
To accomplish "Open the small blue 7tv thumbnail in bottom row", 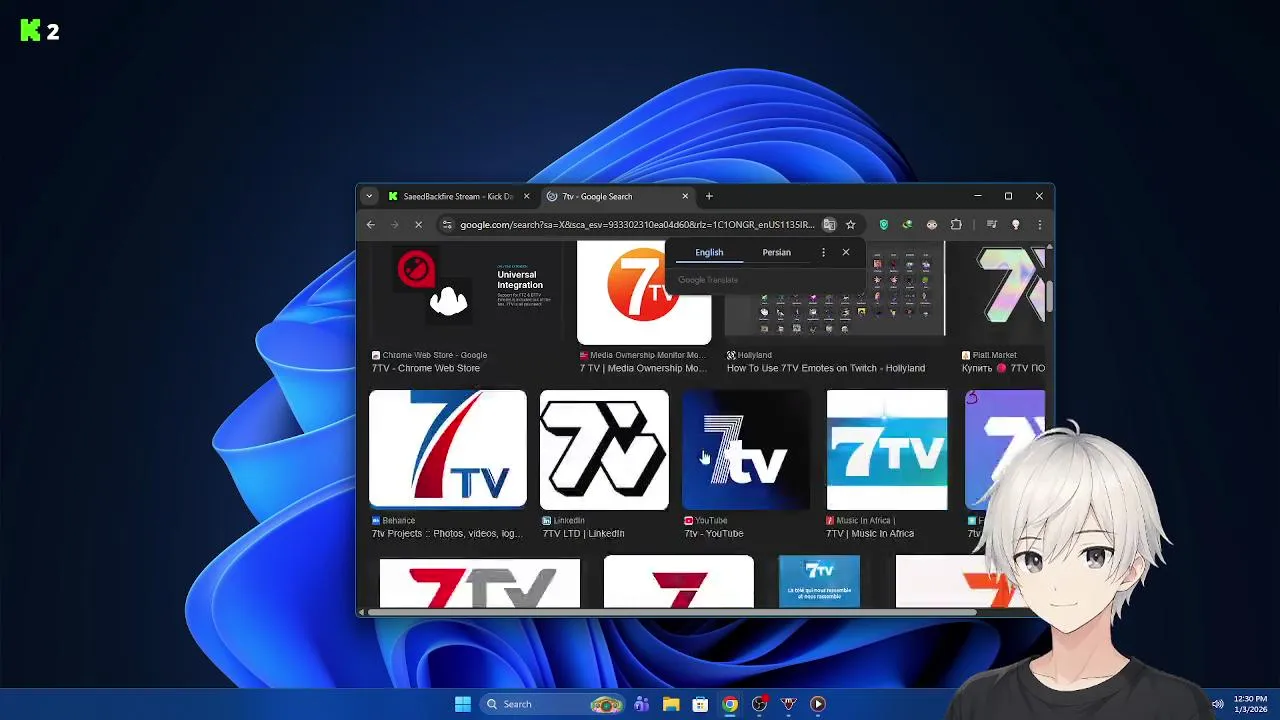I will point(819,581).
